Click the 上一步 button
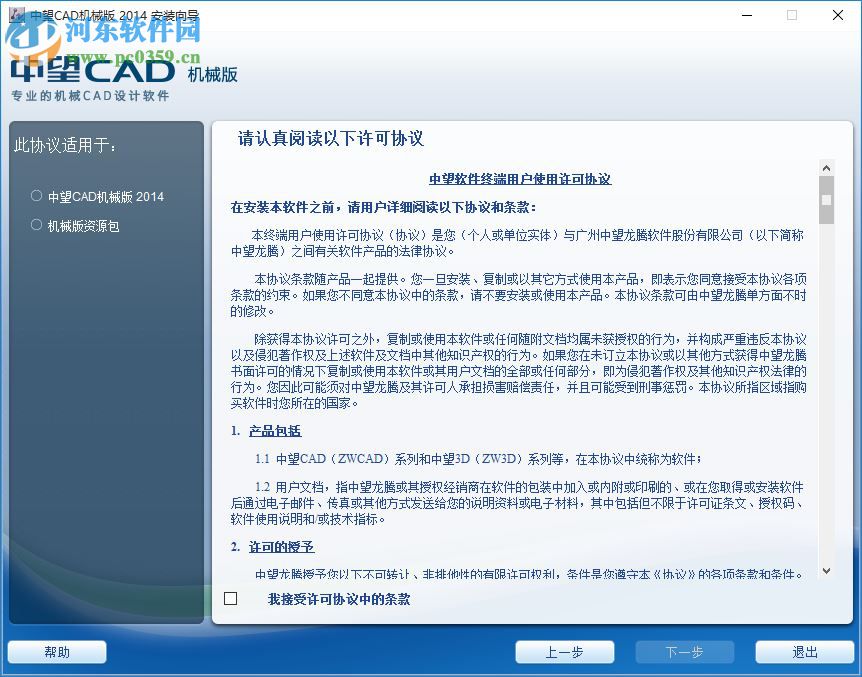This screenshot has height=677, width=862. (x=565, y=651)
